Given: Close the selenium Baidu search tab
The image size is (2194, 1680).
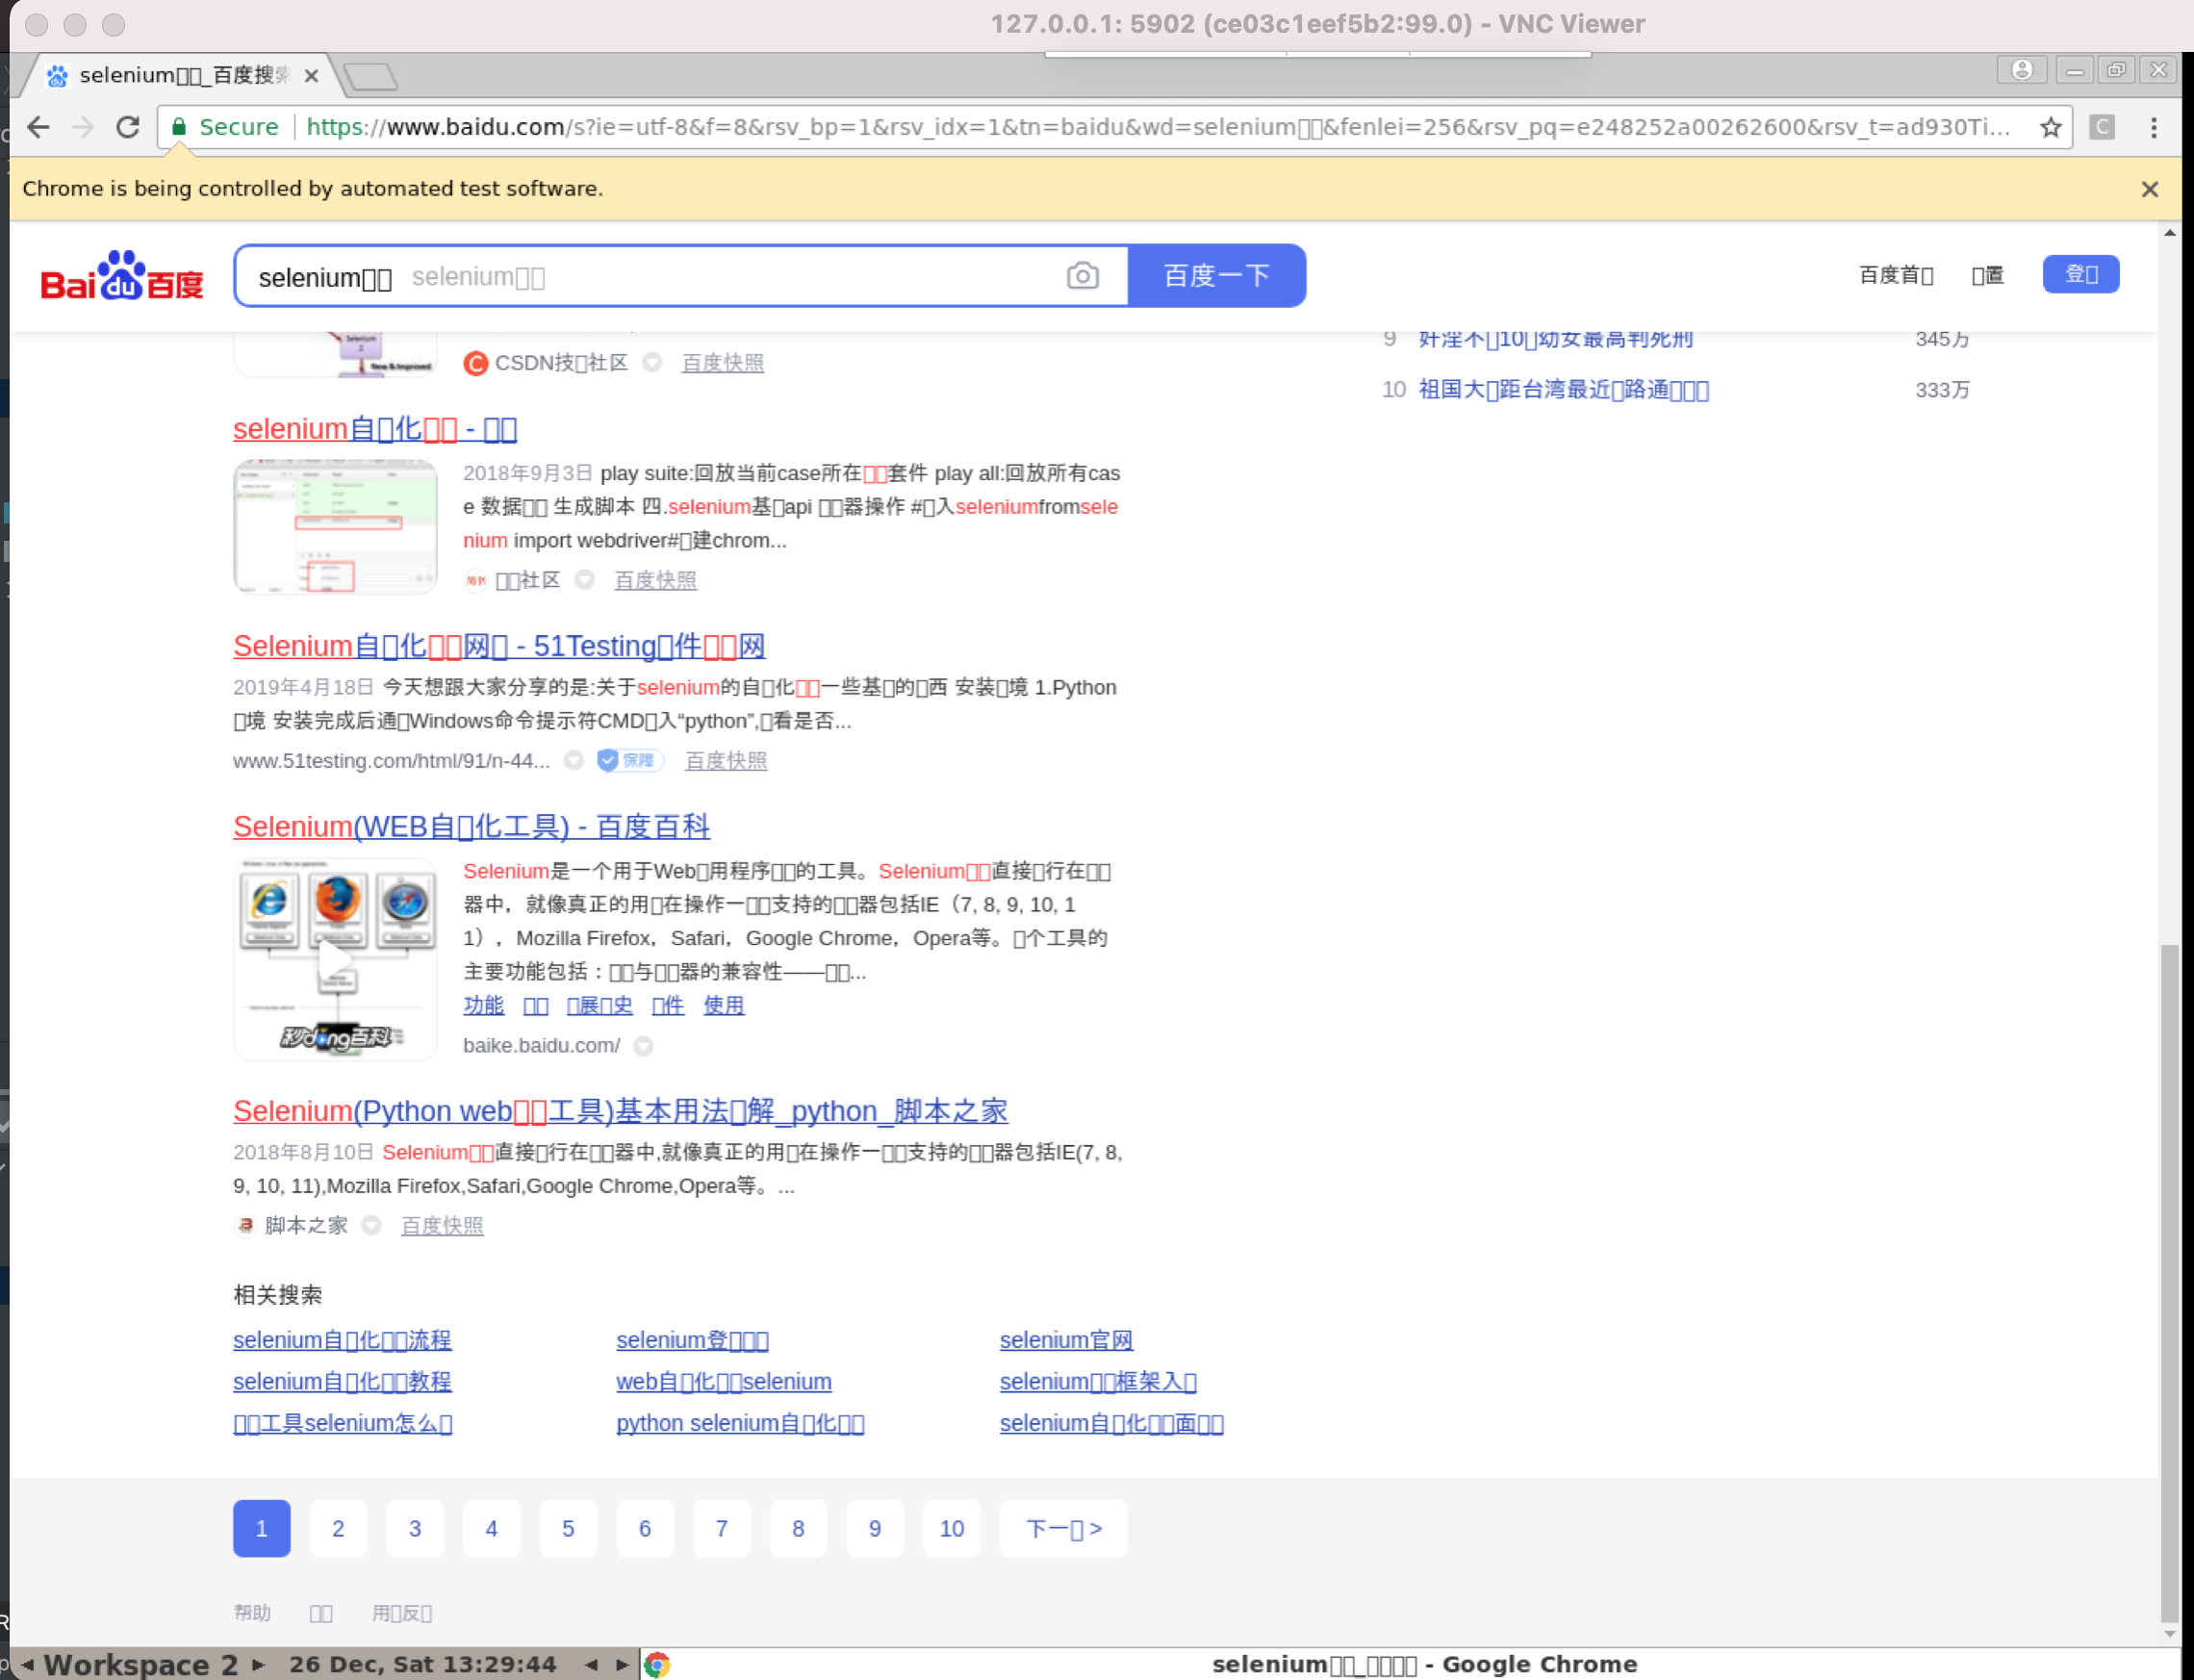Looking at the screenshot, I should click(311, 75).
